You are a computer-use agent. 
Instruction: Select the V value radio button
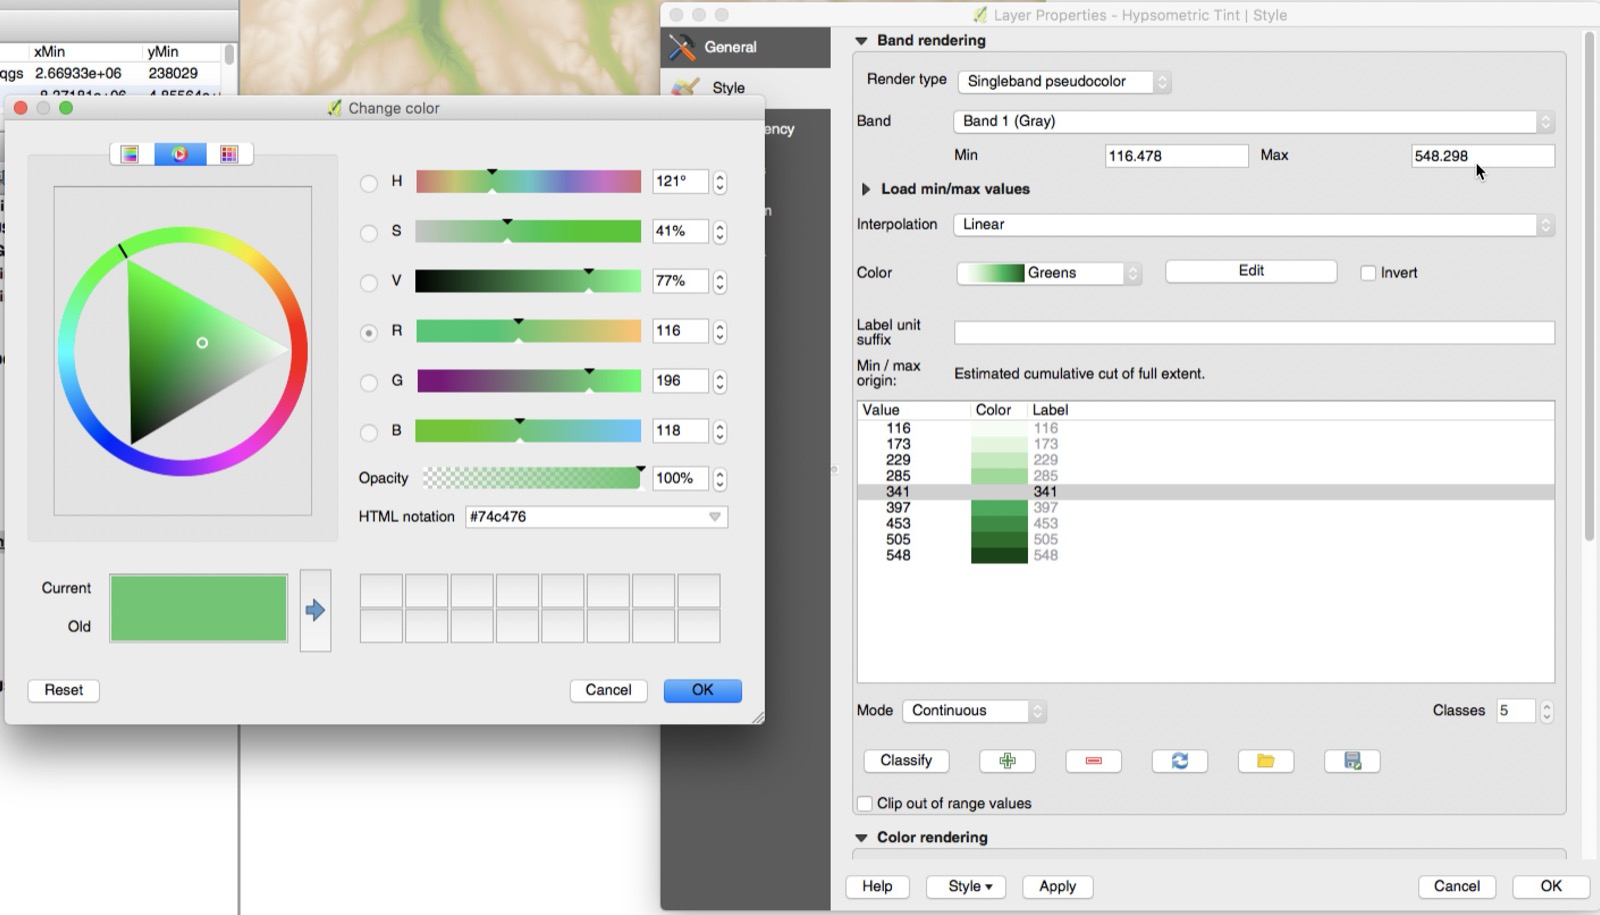click(369, 283)
